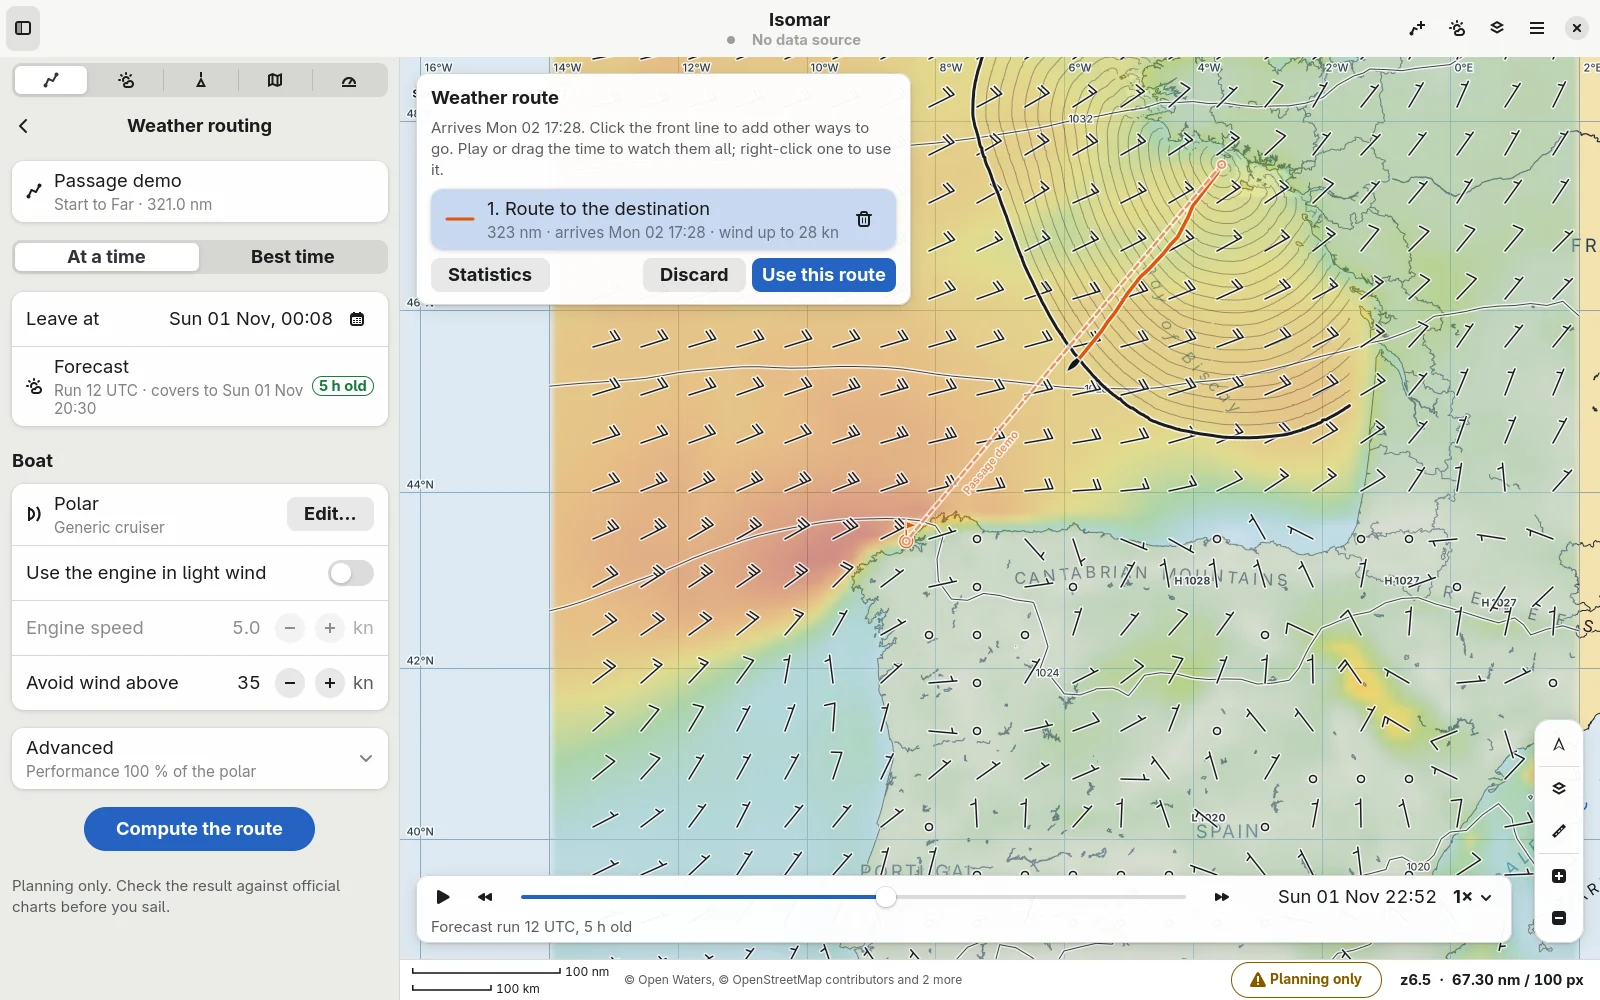Switch to the weather tab icon

click(126, 80)
